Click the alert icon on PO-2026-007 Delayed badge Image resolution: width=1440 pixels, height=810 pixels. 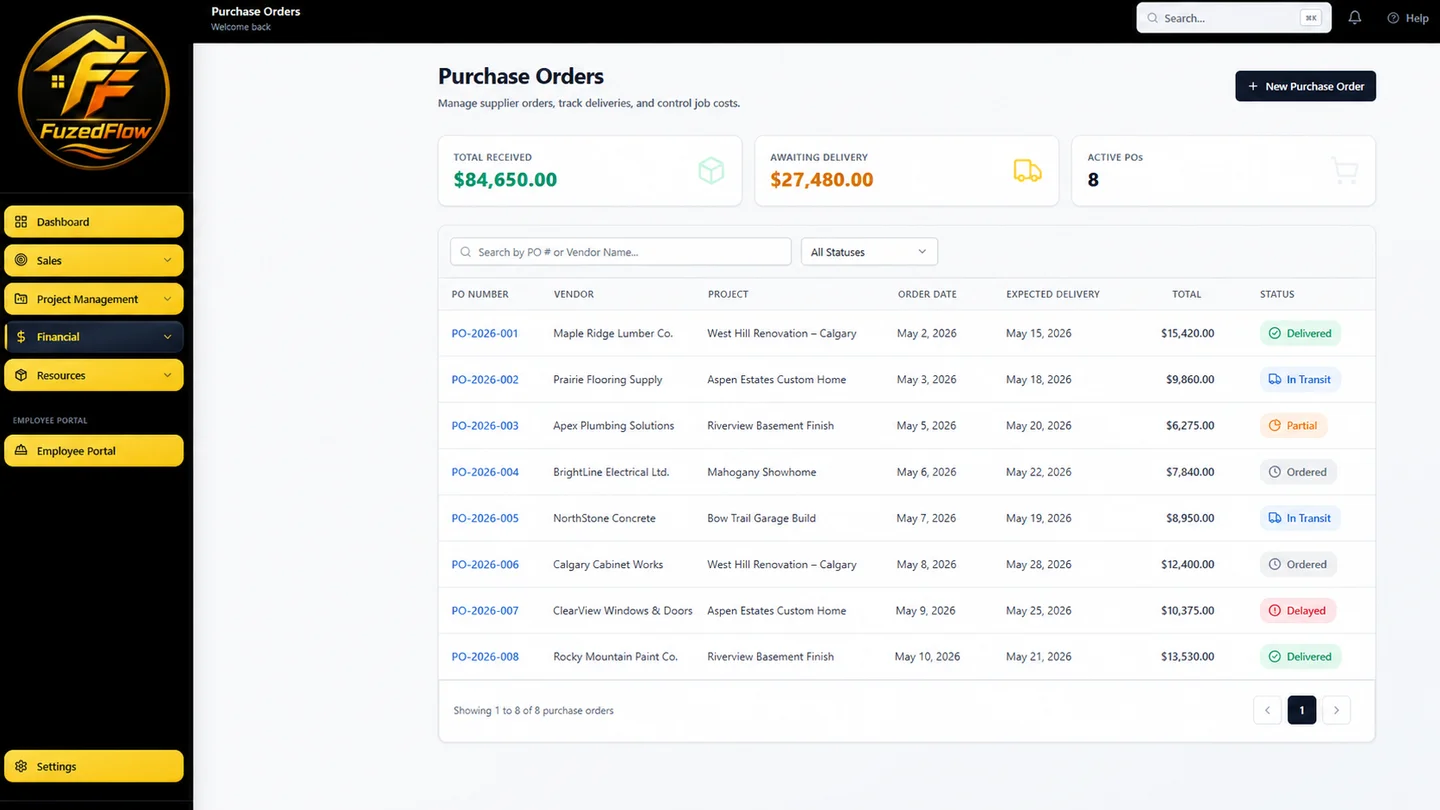1275,611
